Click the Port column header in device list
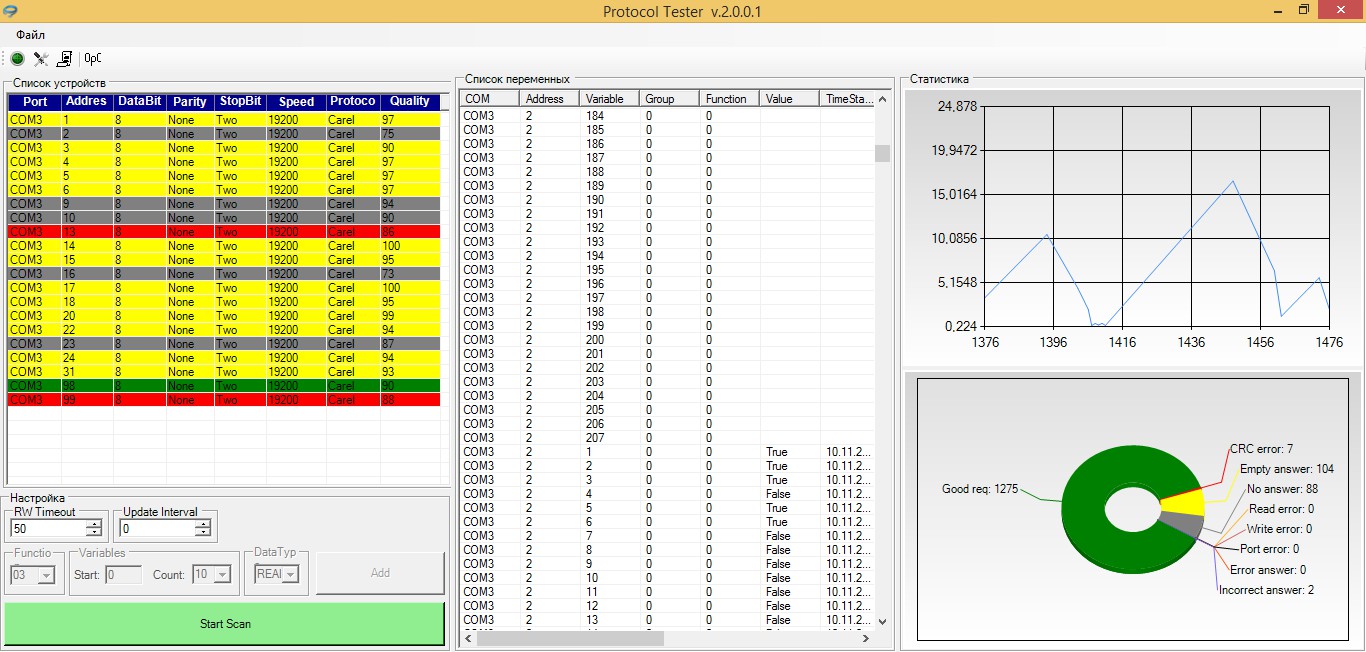This screenshot has height=652, width=1366. pyautogui.click(x=35, y=101)
